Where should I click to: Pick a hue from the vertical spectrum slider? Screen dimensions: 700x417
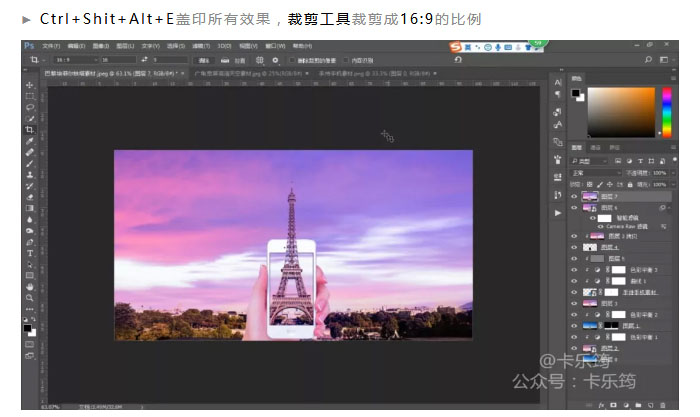pyautogui.click(x=666, y=112)
